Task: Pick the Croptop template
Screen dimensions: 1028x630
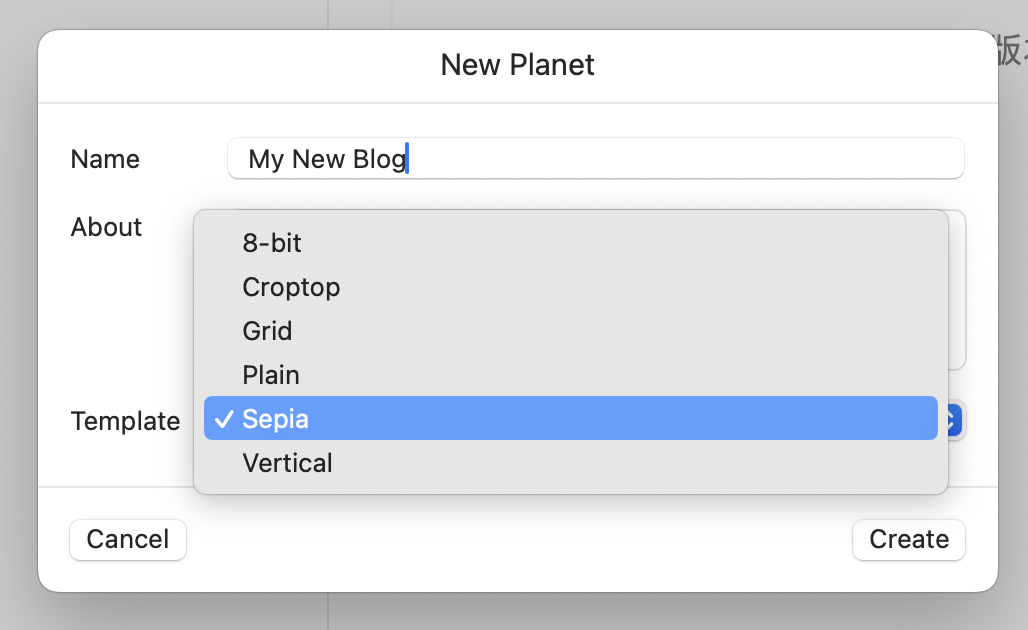Action: point(291,287)
